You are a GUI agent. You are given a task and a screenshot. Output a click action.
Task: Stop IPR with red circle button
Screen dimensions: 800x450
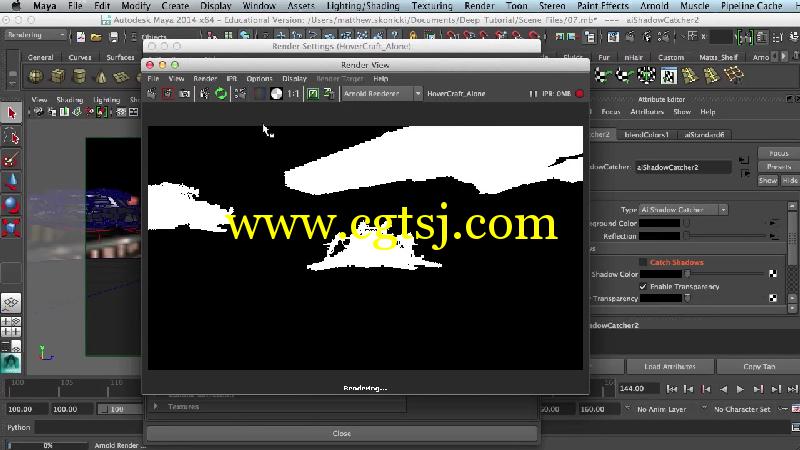click(x=580, y=94)
